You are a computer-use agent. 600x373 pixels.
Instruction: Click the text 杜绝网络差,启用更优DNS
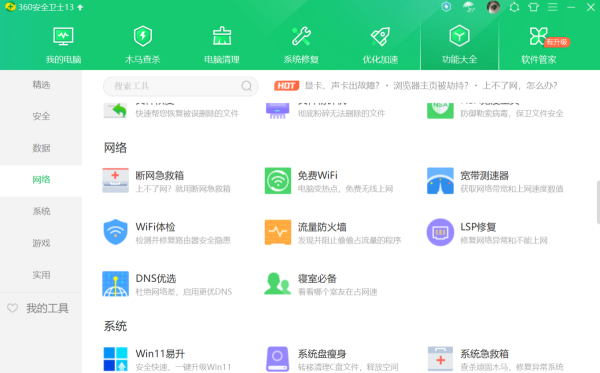click(x=184, y=292)
